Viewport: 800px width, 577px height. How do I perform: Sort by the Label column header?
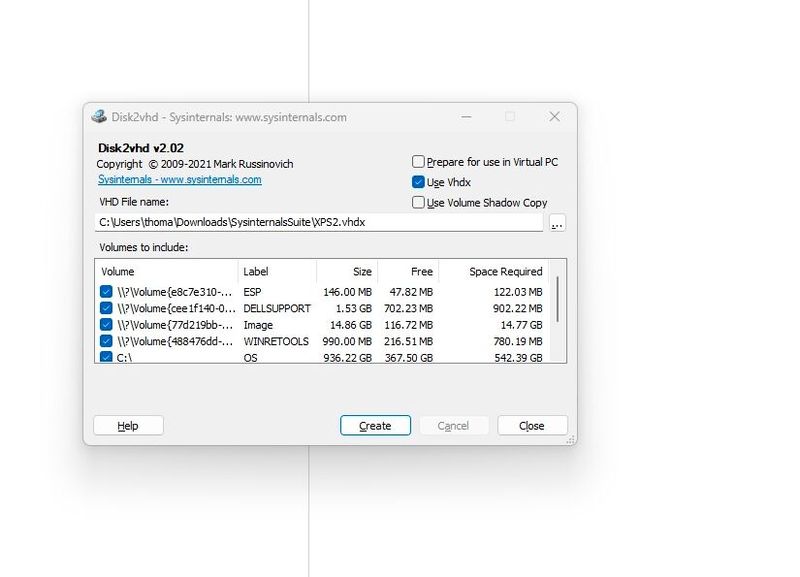point(277,271)
